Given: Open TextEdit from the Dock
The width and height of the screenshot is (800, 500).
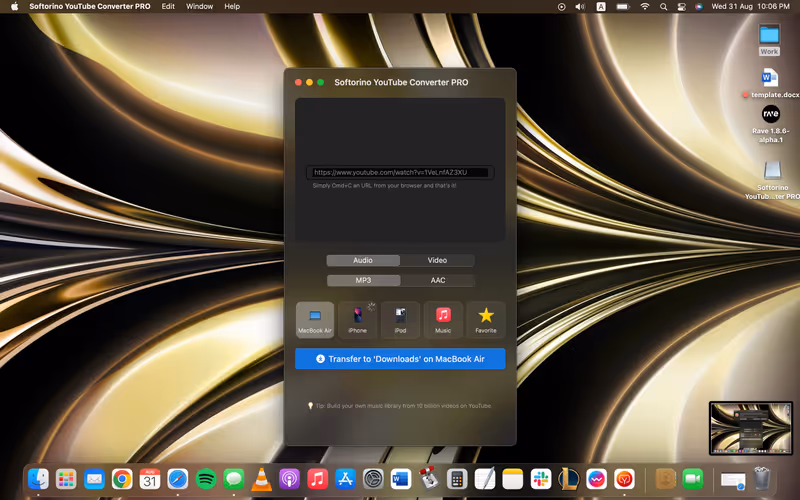Looking at the screenshot, I should click(x=485, y=479).
